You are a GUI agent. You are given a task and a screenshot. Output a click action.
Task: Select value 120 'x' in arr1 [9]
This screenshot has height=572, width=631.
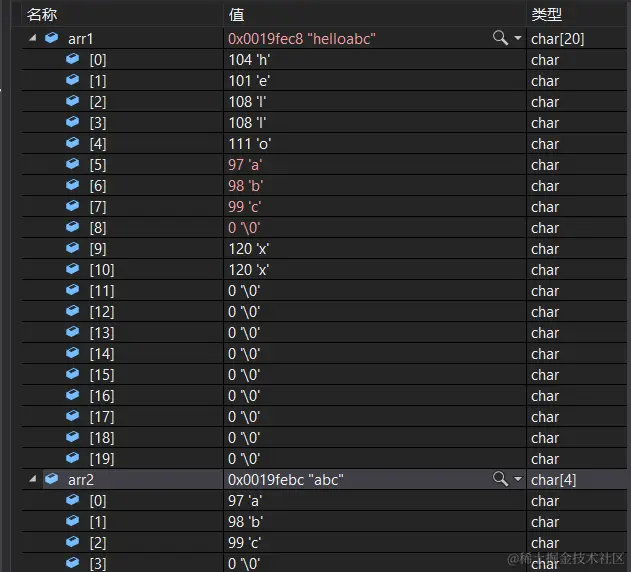(249, 249)
